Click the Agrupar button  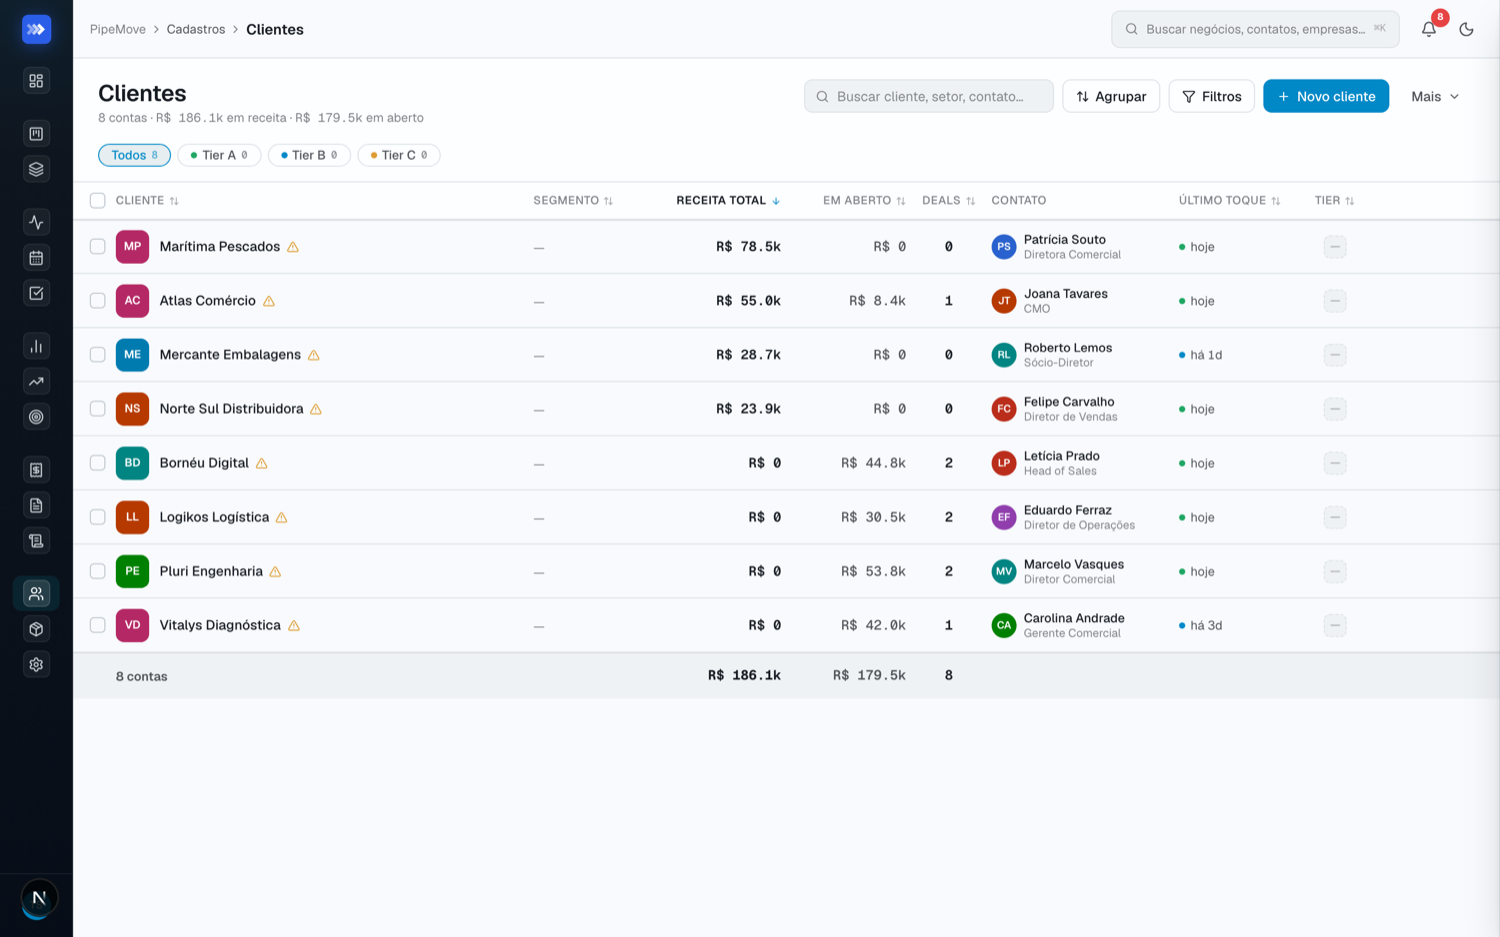[x=1111, y=96]
